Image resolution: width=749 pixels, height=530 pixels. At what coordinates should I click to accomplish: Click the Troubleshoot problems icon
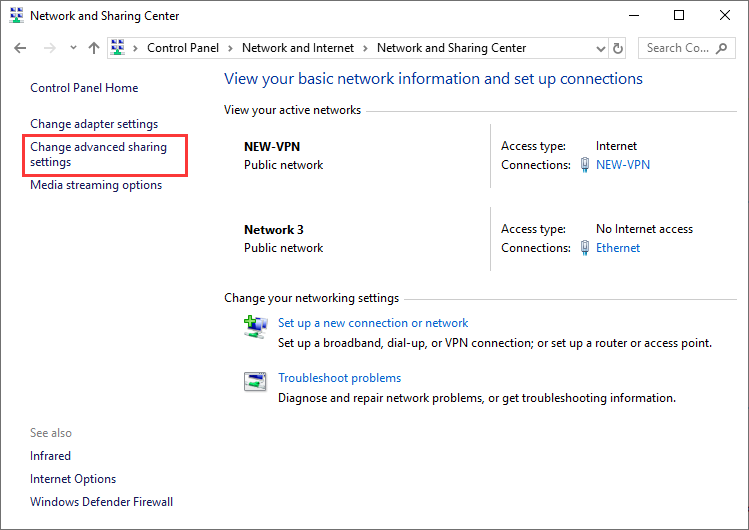255,382
